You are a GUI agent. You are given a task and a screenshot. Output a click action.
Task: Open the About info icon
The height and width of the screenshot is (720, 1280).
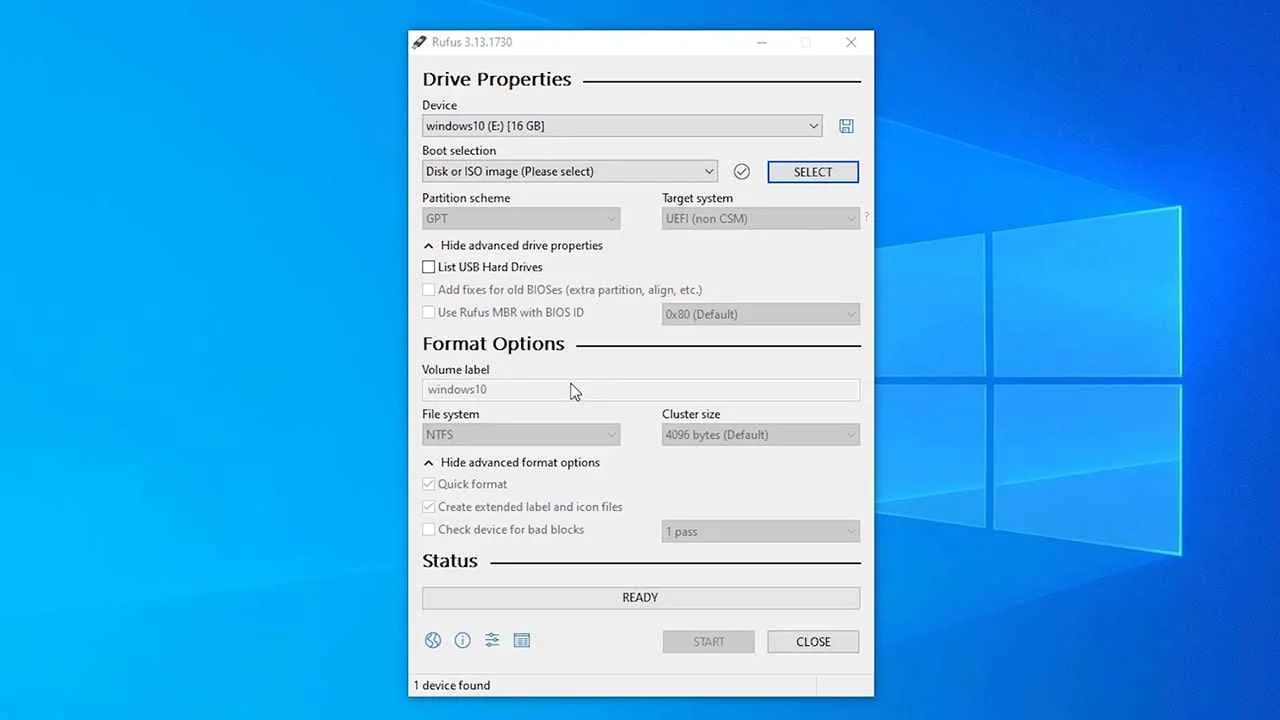[462, 640]
